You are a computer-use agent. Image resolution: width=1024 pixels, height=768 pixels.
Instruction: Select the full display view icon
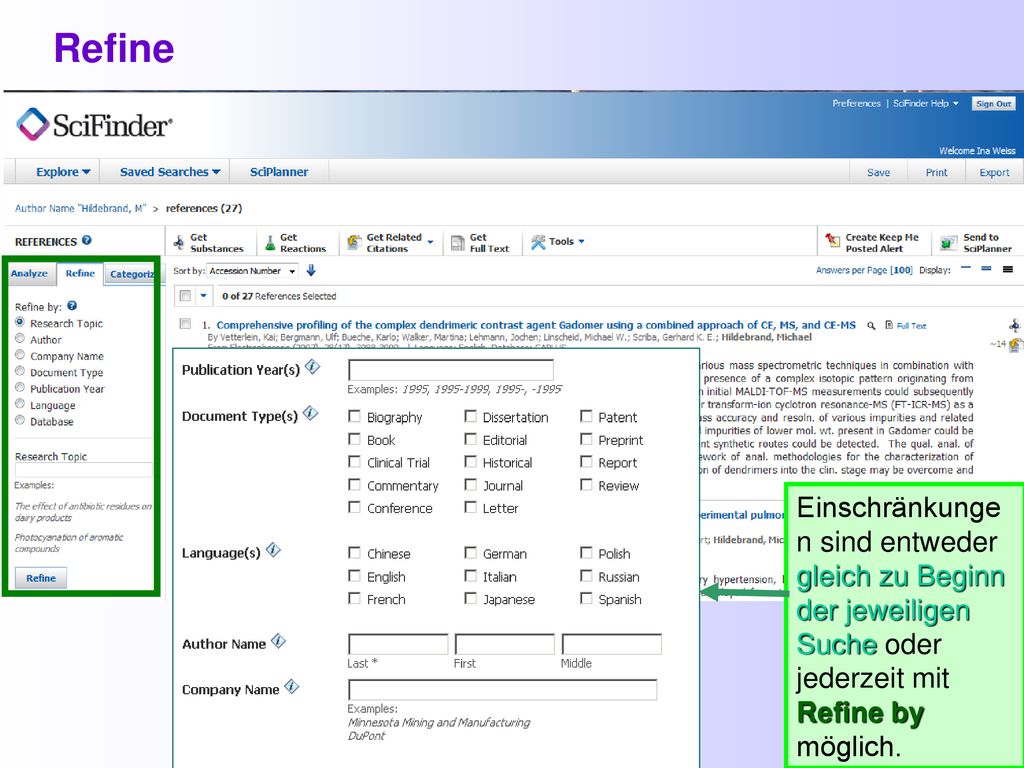tap(1008, 269)
